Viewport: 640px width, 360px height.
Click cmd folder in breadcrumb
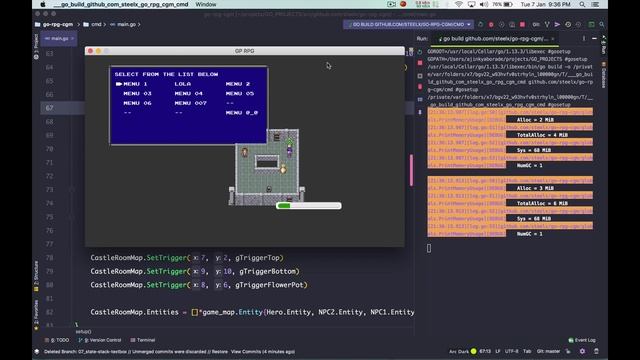point(92,24)
